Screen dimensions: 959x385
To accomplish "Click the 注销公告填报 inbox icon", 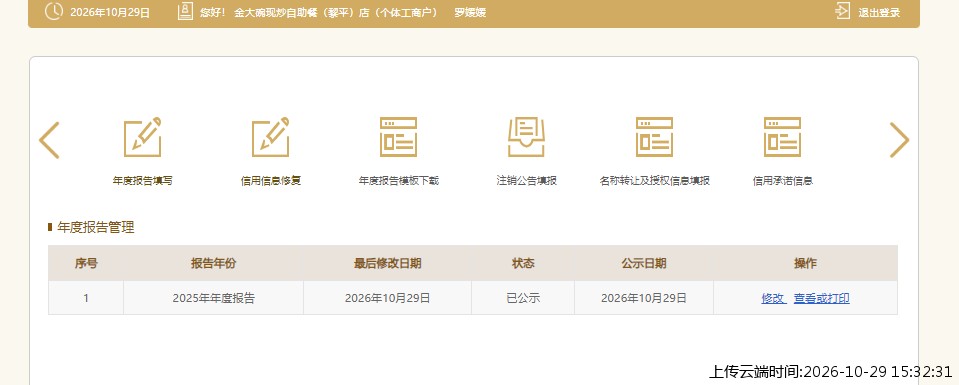I will (526, 137).
